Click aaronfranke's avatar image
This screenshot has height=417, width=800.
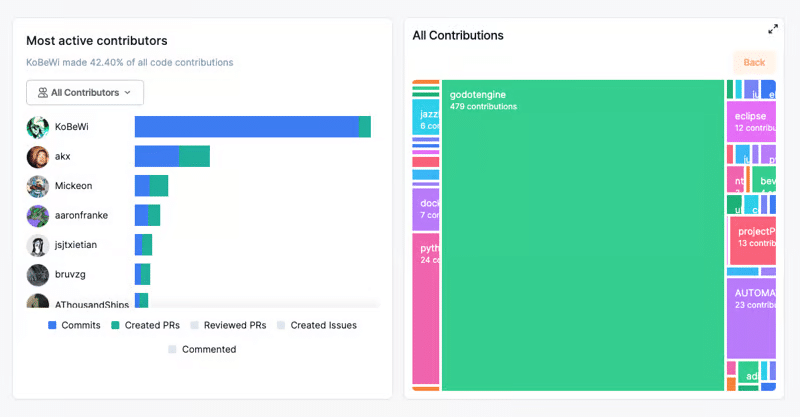(38, 215)
